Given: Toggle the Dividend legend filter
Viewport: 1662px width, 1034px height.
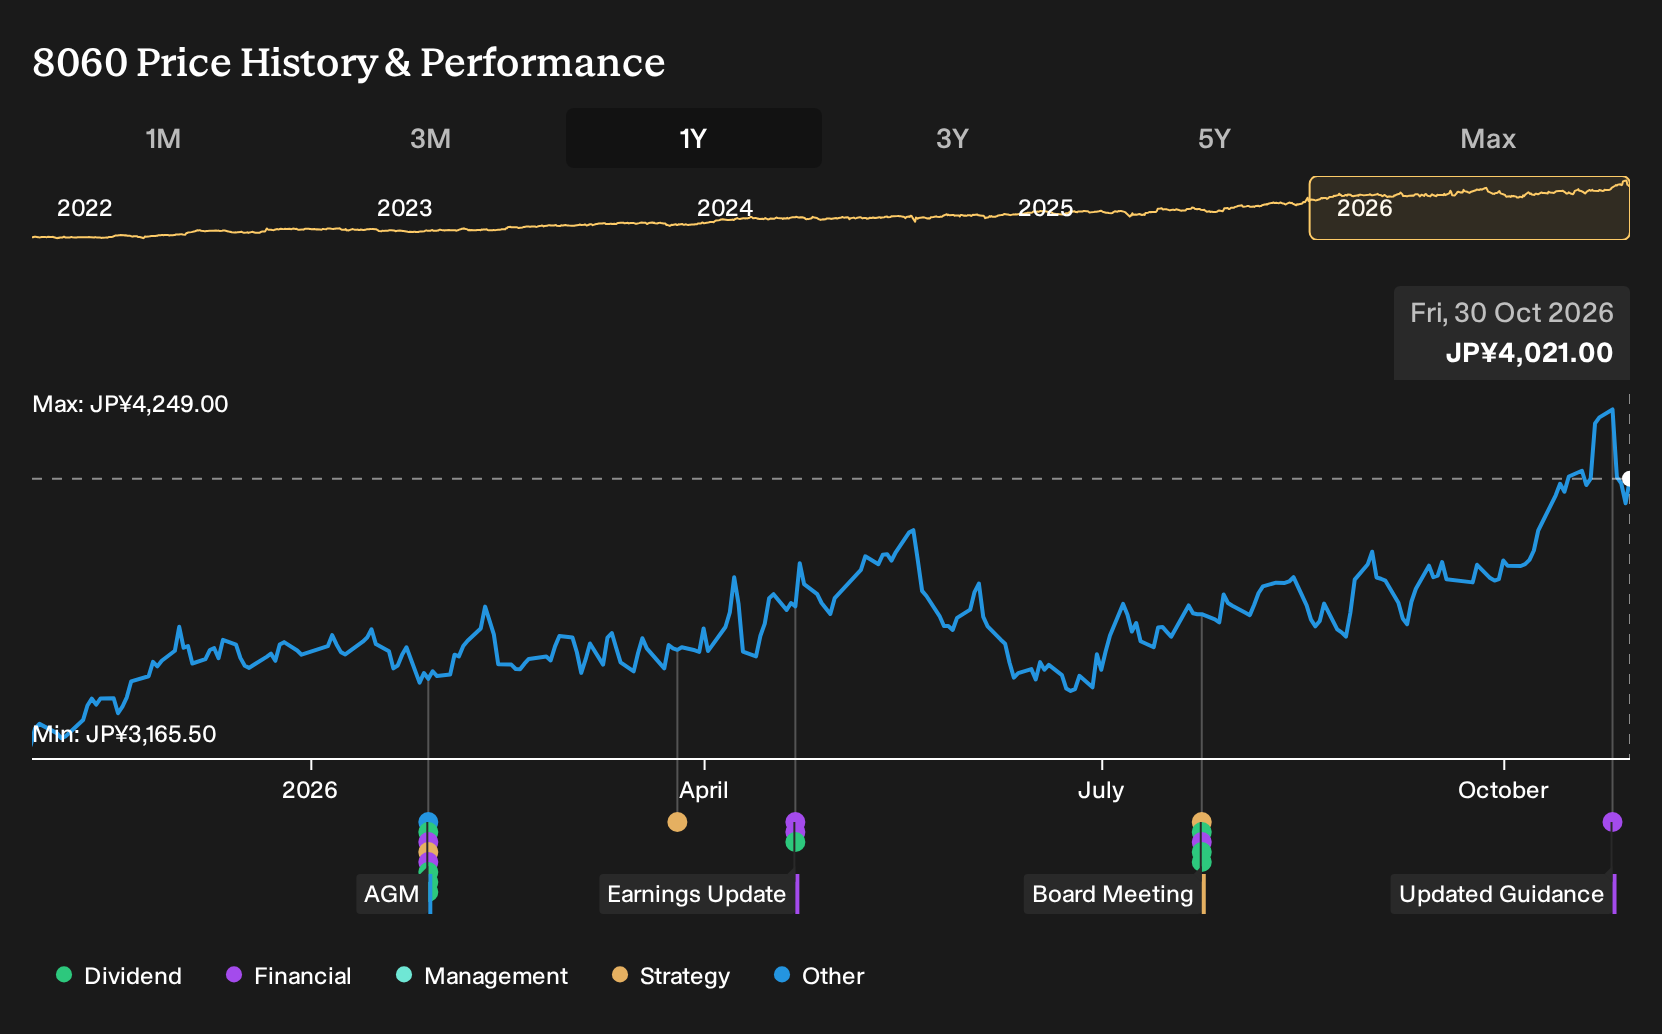Looking at the screenshot, I should 119,976.
